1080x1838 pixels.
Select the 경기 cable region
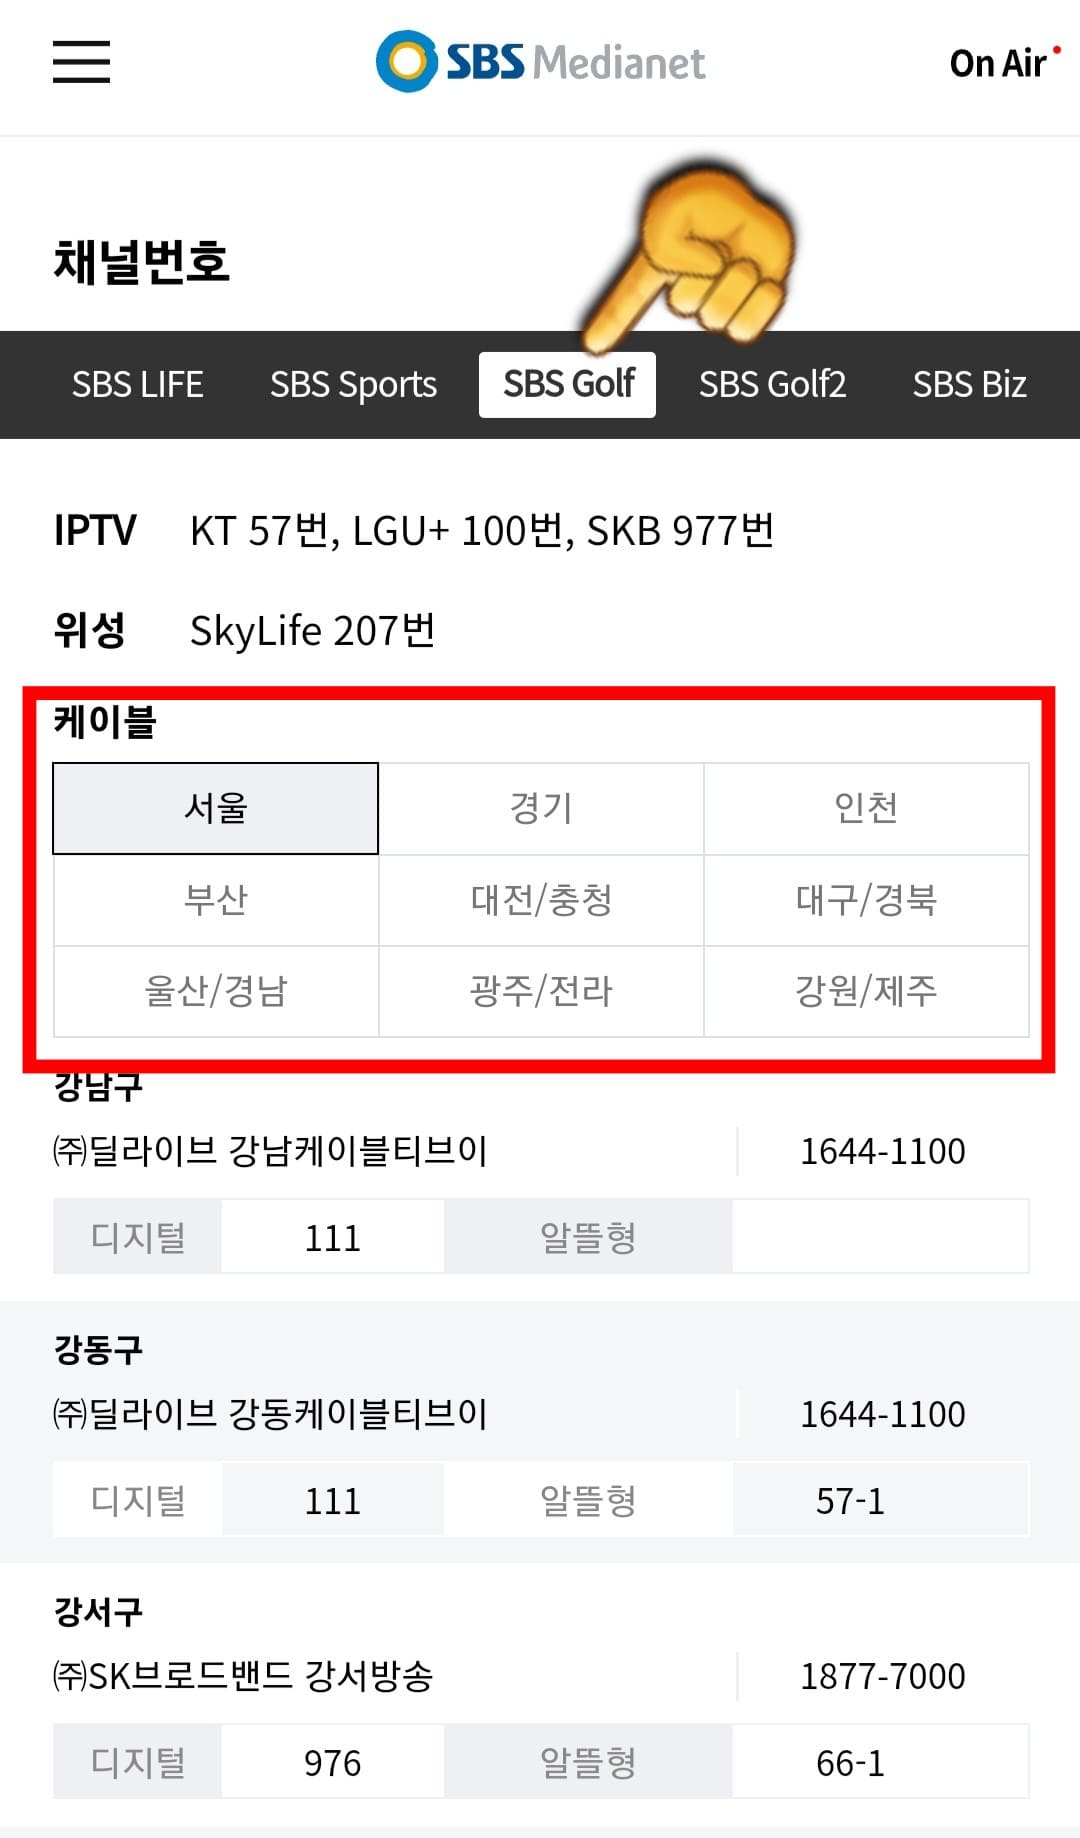point(540,808)
